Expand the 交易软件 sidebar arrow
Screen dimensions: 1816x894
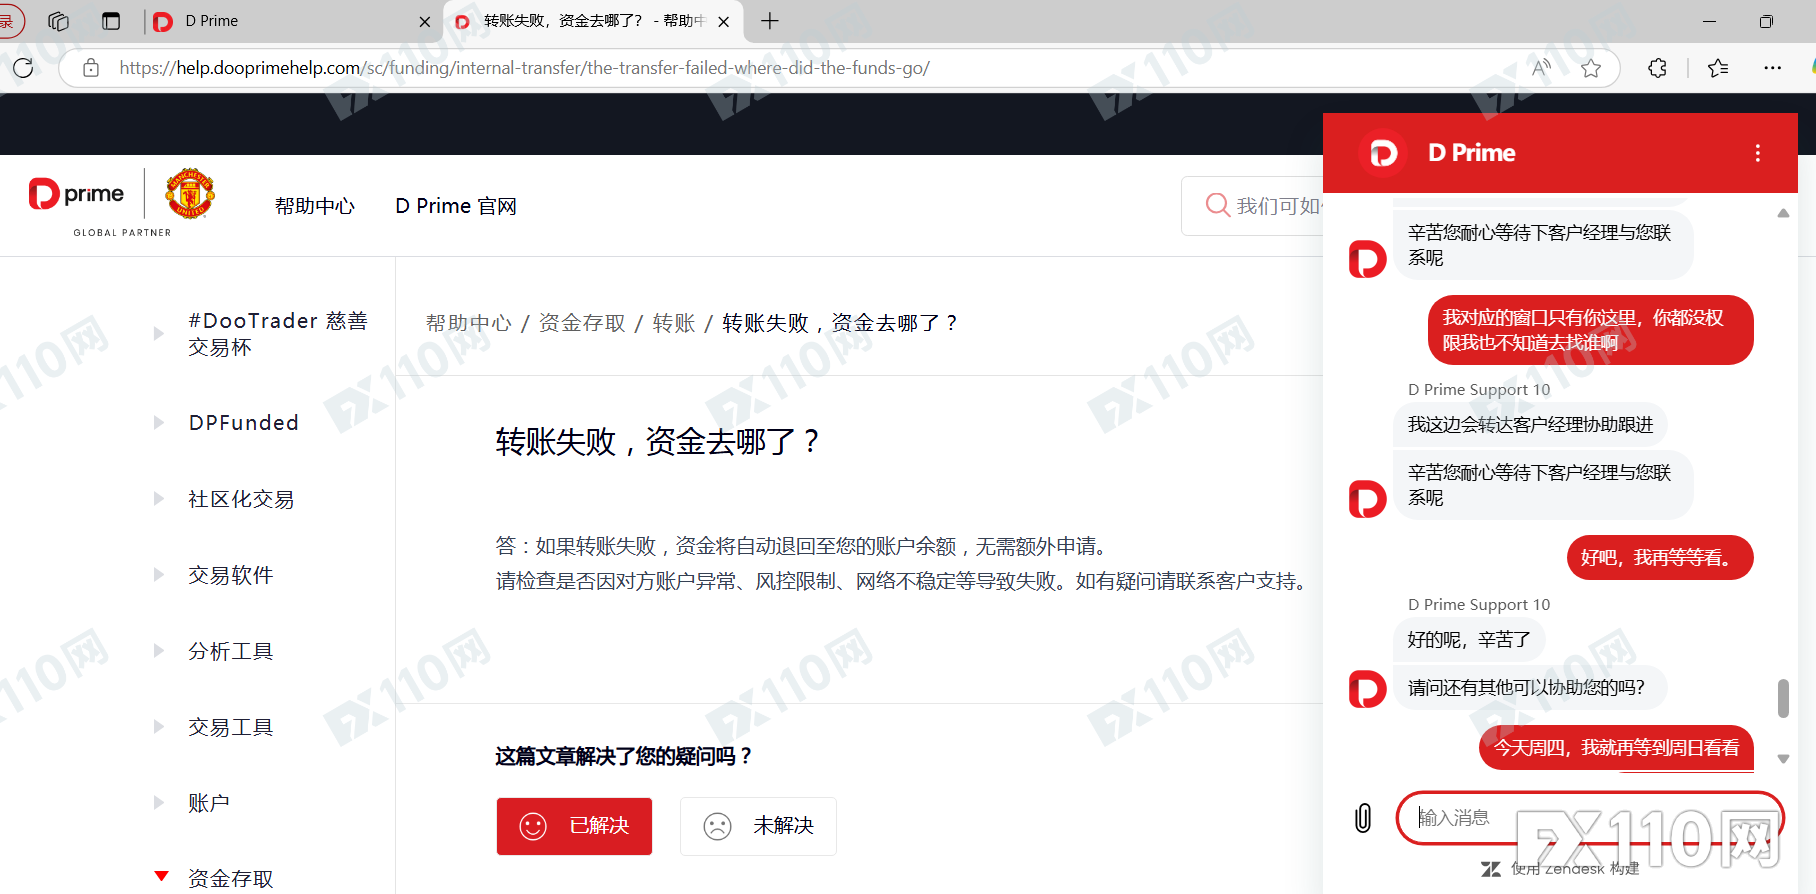tap(158, 575)
